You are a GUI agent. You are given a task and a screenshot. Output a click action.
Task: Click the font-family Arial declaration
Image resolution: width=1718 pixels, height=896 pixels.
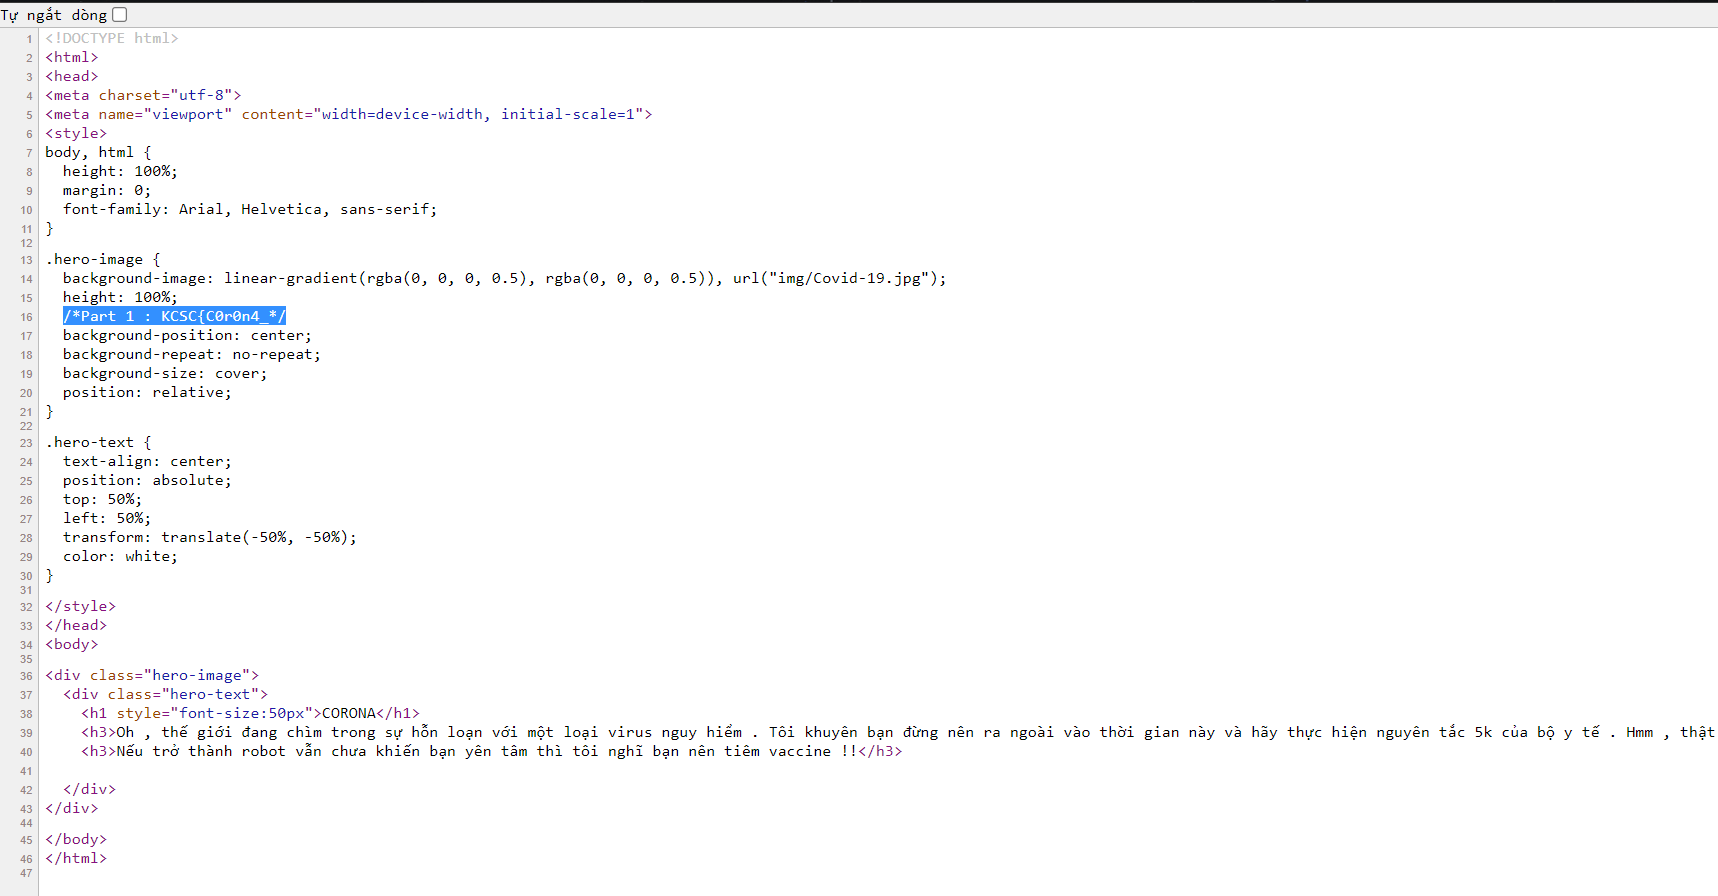(249, 209)
